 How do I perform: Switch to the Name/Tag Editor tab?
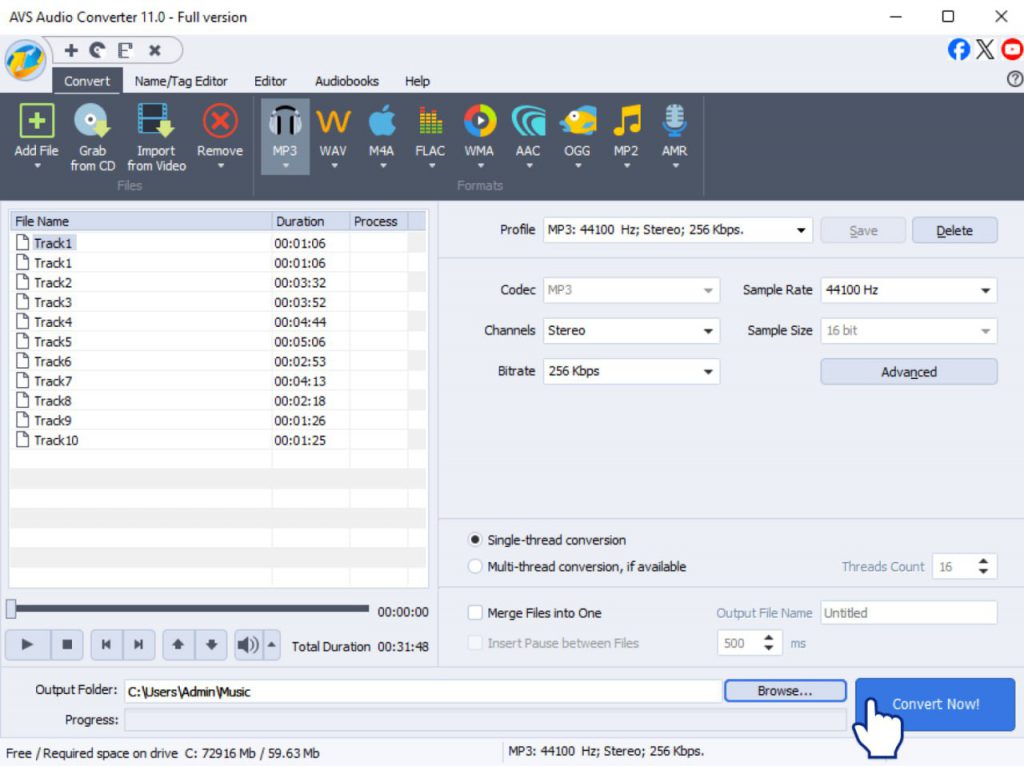pos(181,81)
